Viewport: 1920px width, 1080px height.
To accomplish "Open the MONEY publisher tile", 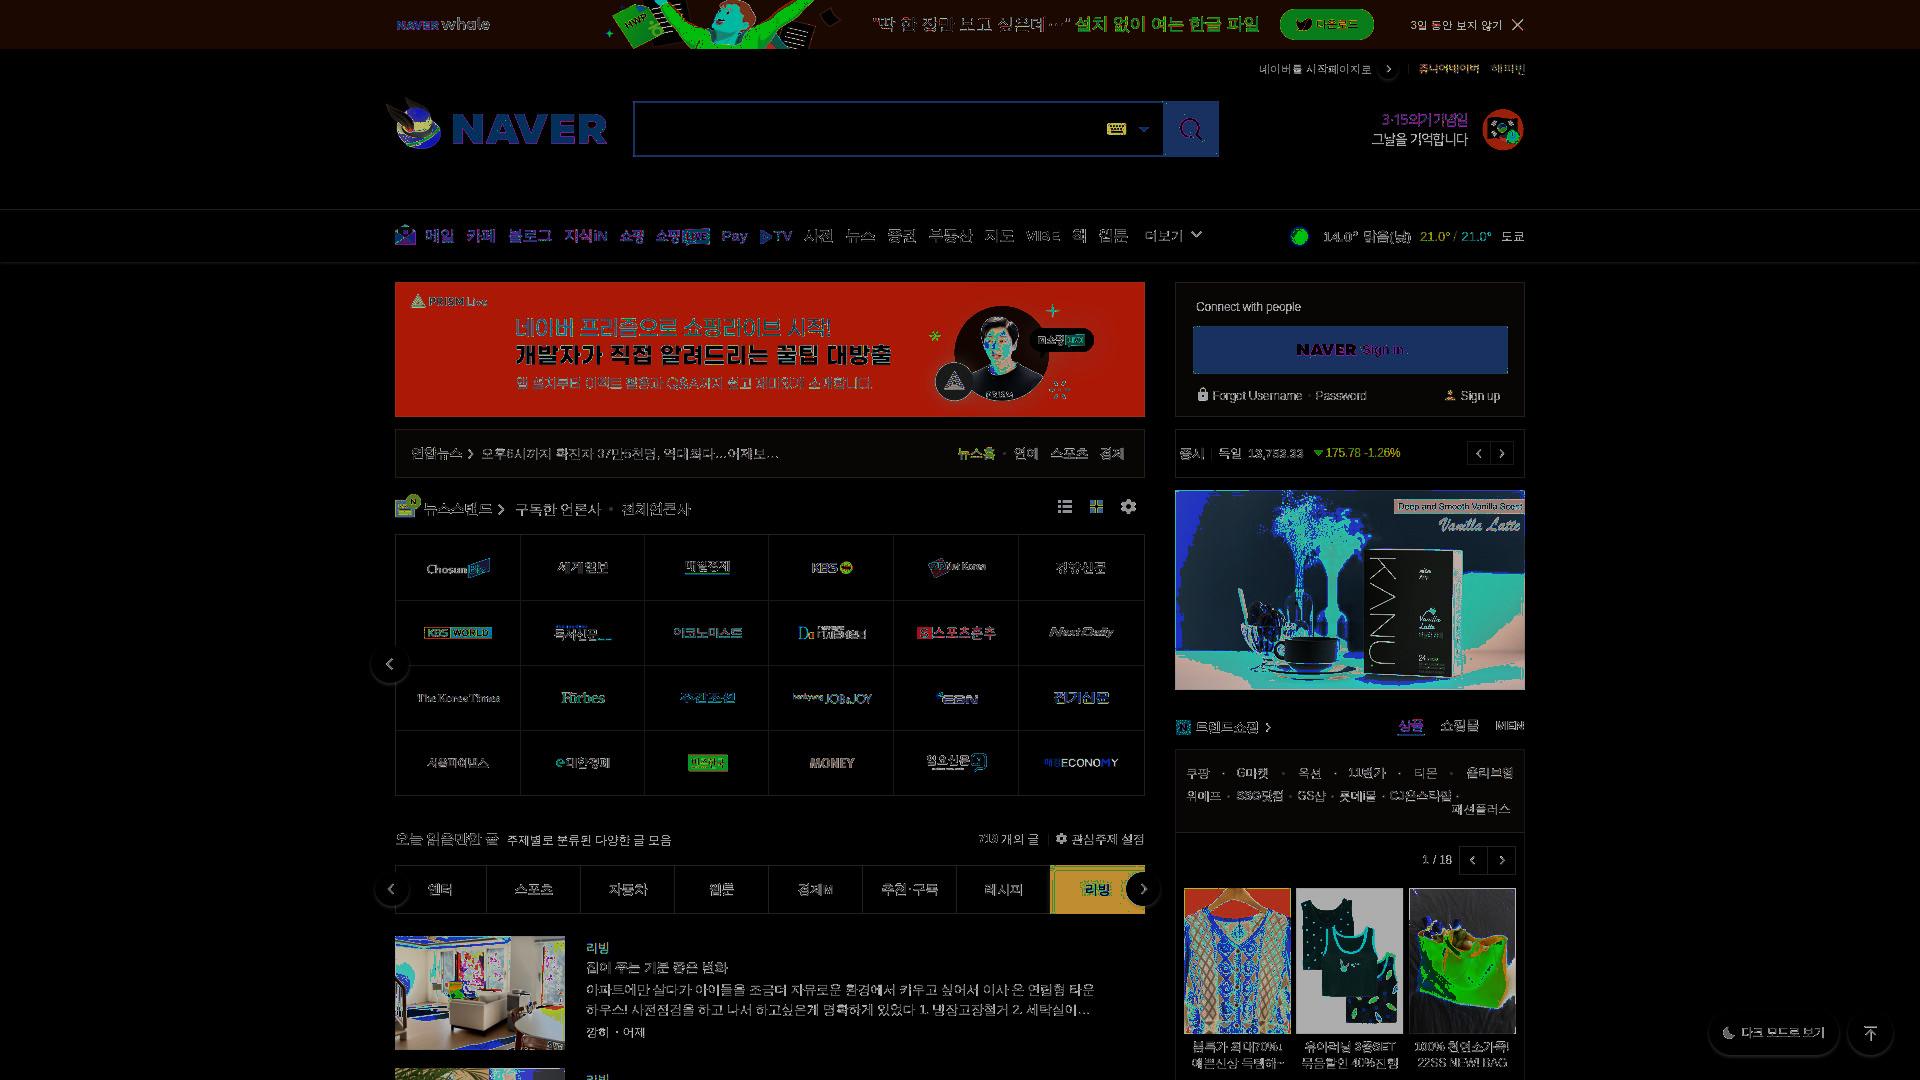I will click(x=831, y=763).
